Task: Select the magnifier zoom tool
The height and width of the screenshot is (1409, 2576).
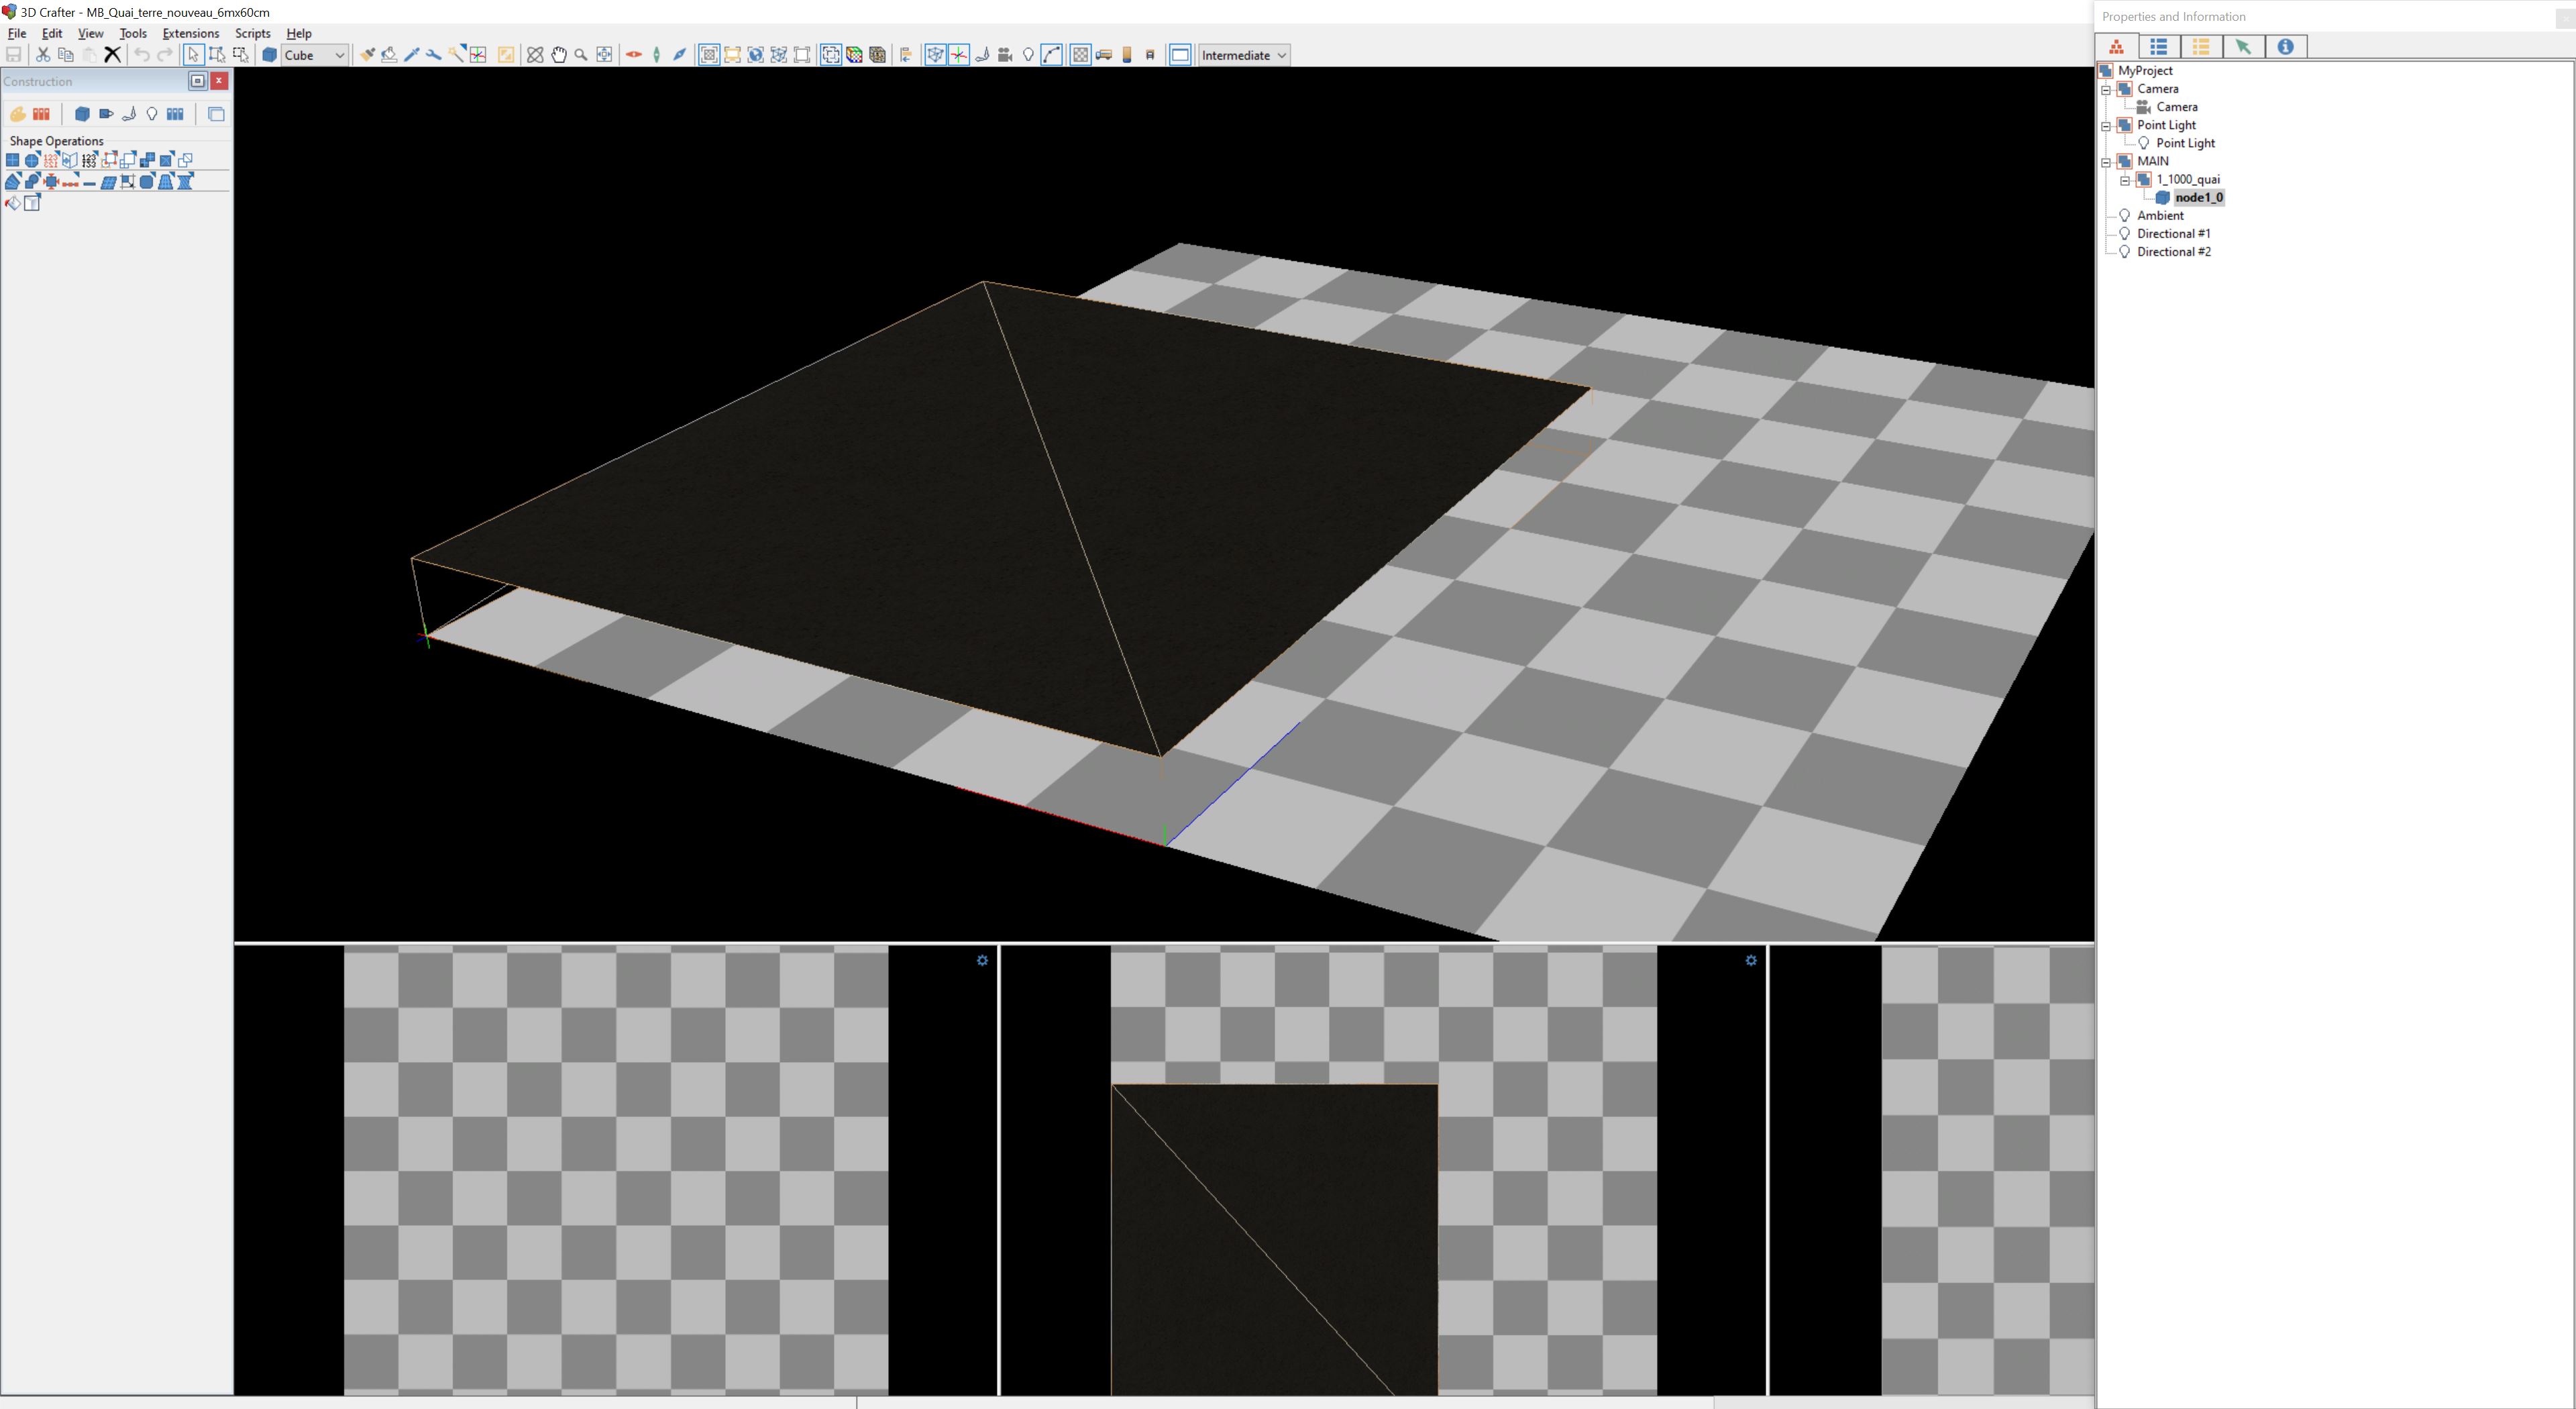Action: (x=581, y=55)
